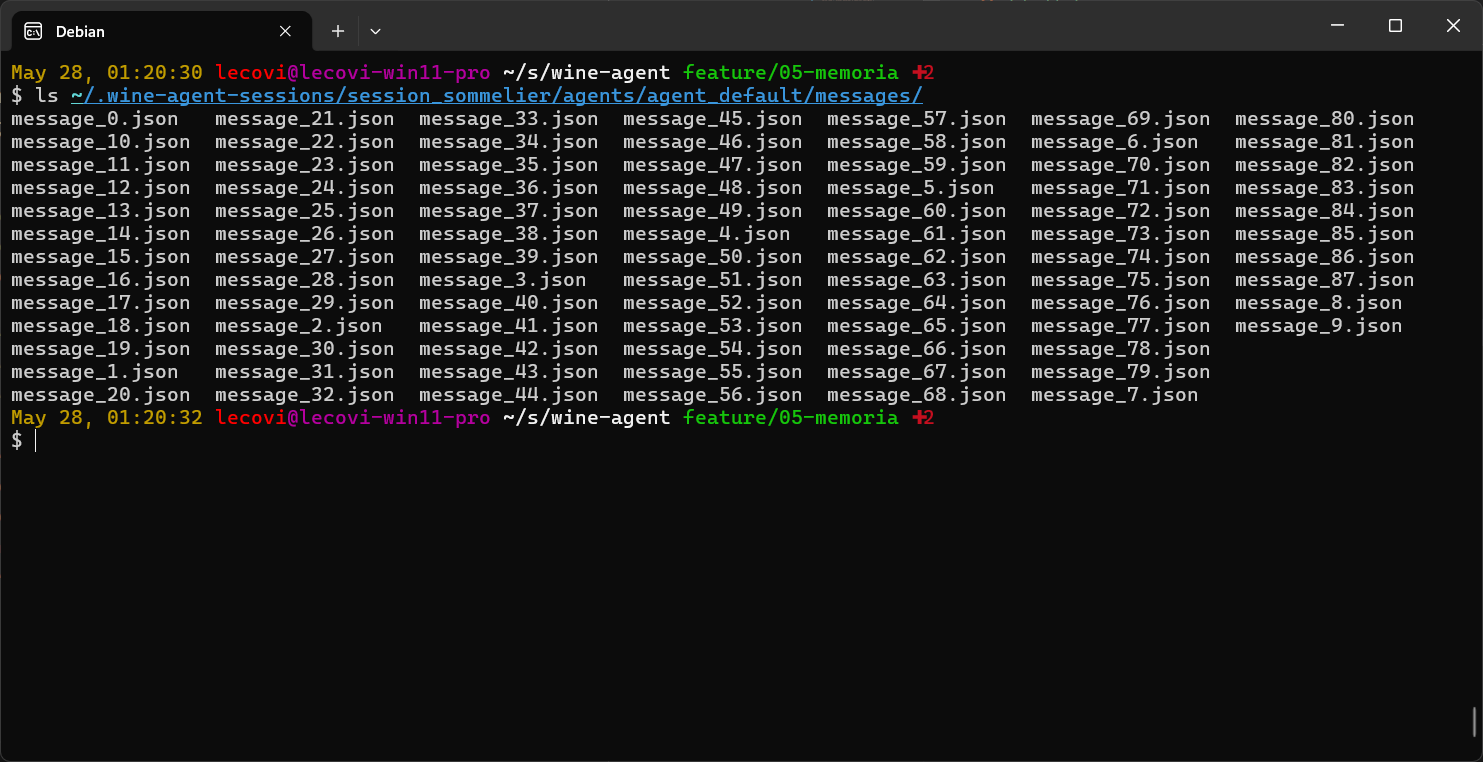
Task: Click message_56.json file name
Action: (x=712, y=395)
